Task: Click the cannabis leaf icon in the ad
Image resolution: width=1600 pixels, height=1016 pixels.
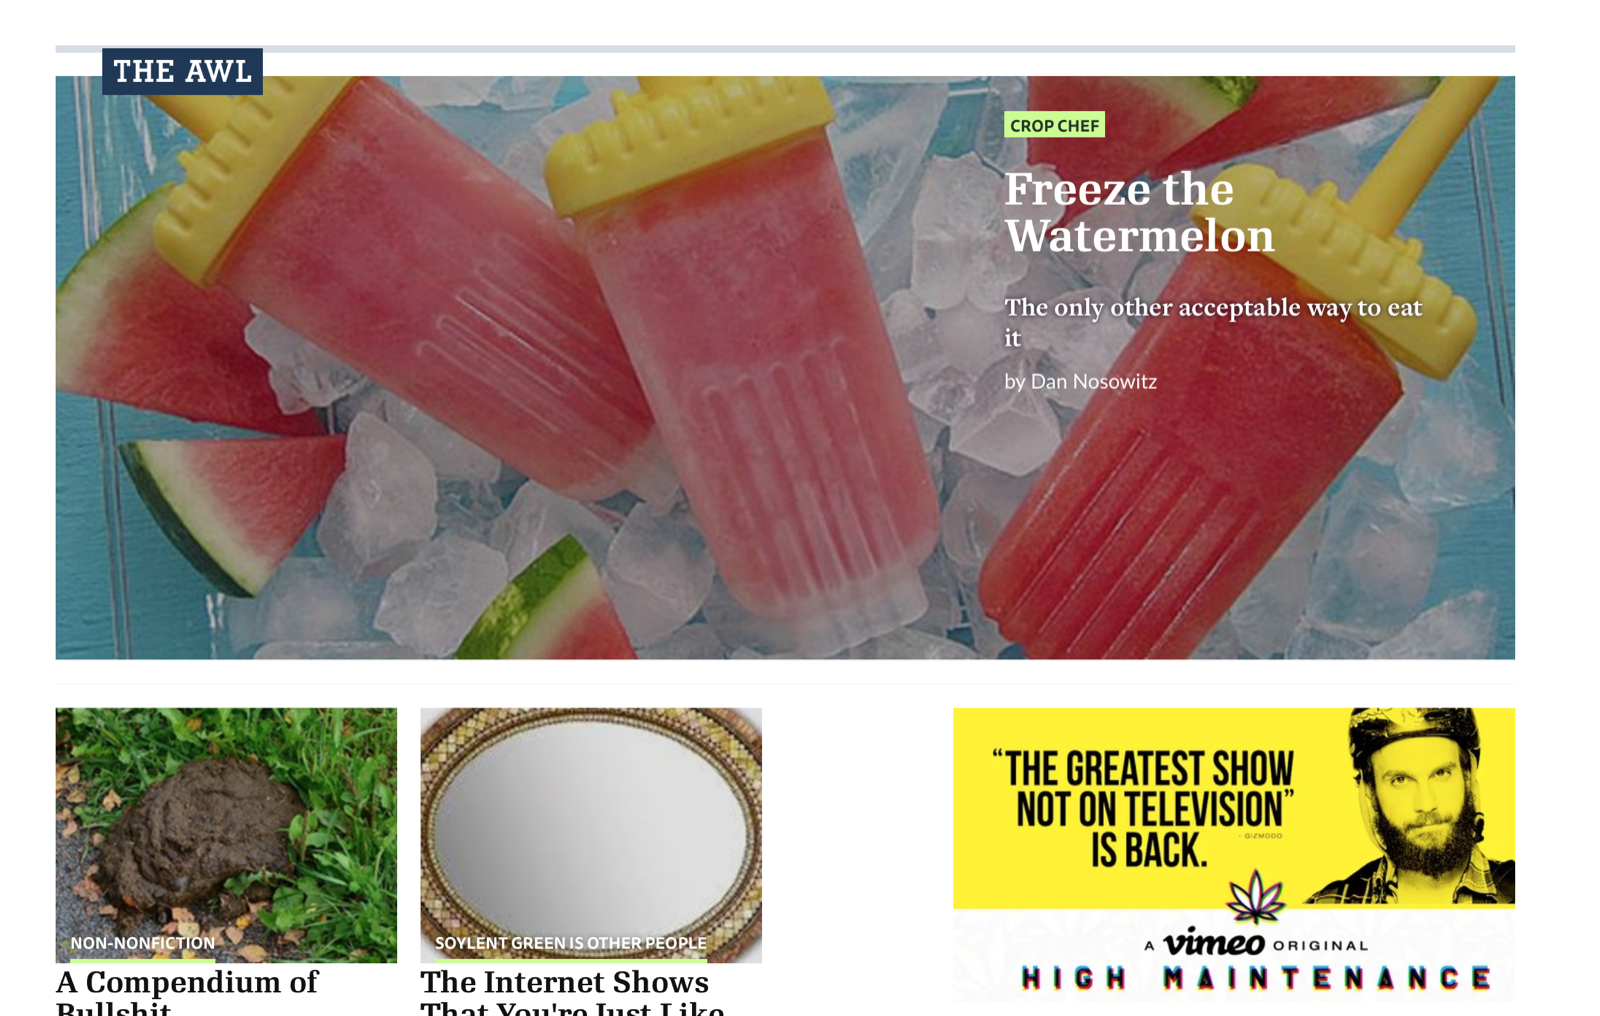Action: click(1256, 895)
